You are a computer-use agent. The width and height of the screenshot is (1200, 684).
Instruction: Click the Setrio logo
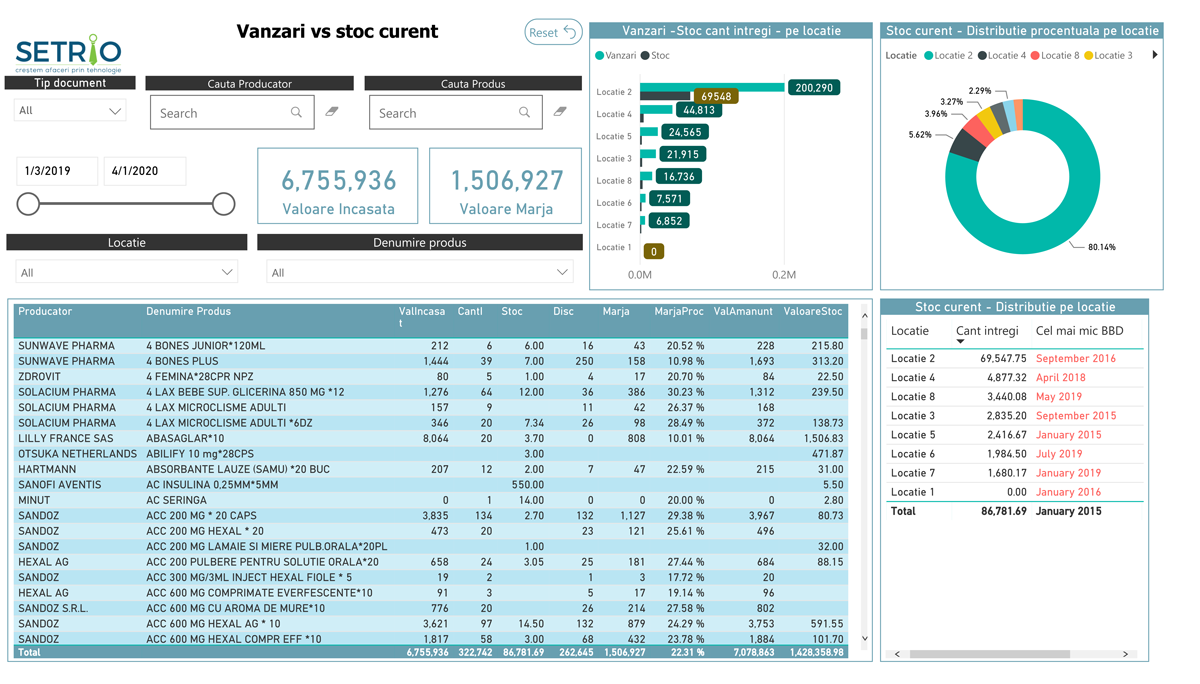68,52
